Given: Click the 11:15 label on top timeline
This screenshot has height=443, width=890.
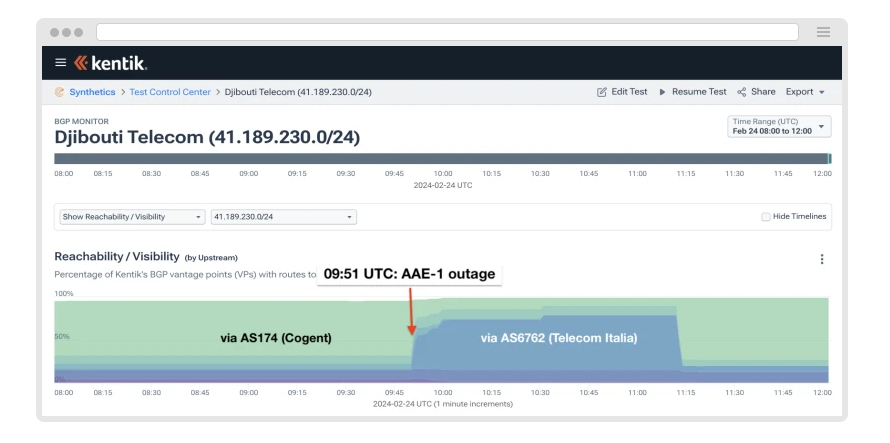Looking at the screenshot, I should (x=686, y=174).
